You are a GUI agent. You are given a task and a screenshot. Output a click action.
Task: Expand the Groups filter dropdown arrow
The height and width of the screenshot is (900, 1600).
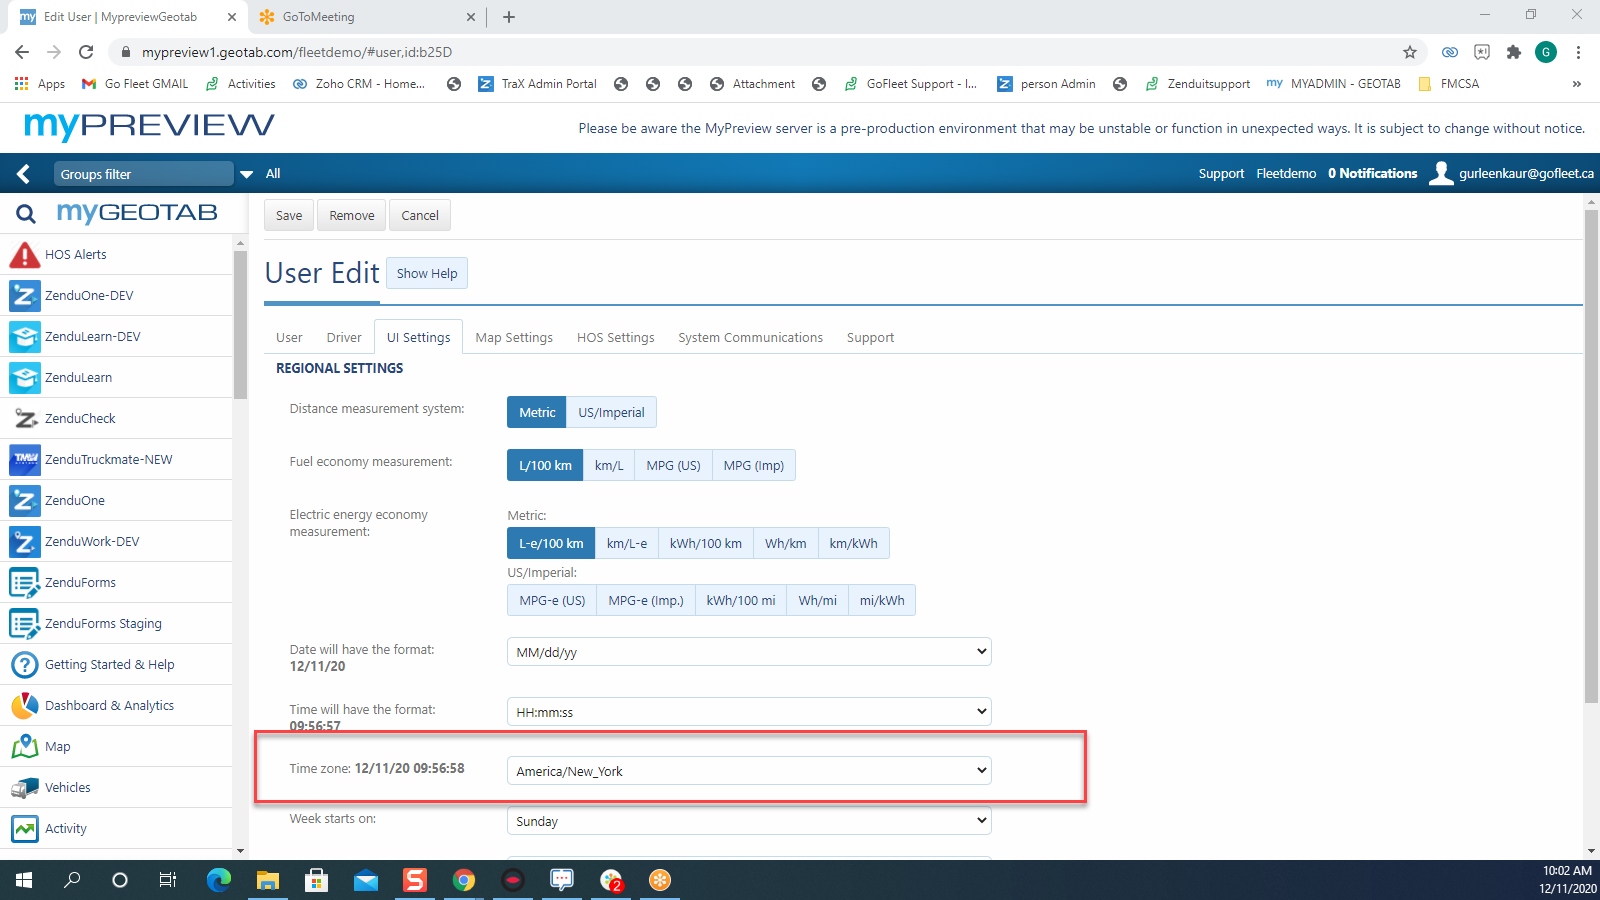tap(246, 174)
